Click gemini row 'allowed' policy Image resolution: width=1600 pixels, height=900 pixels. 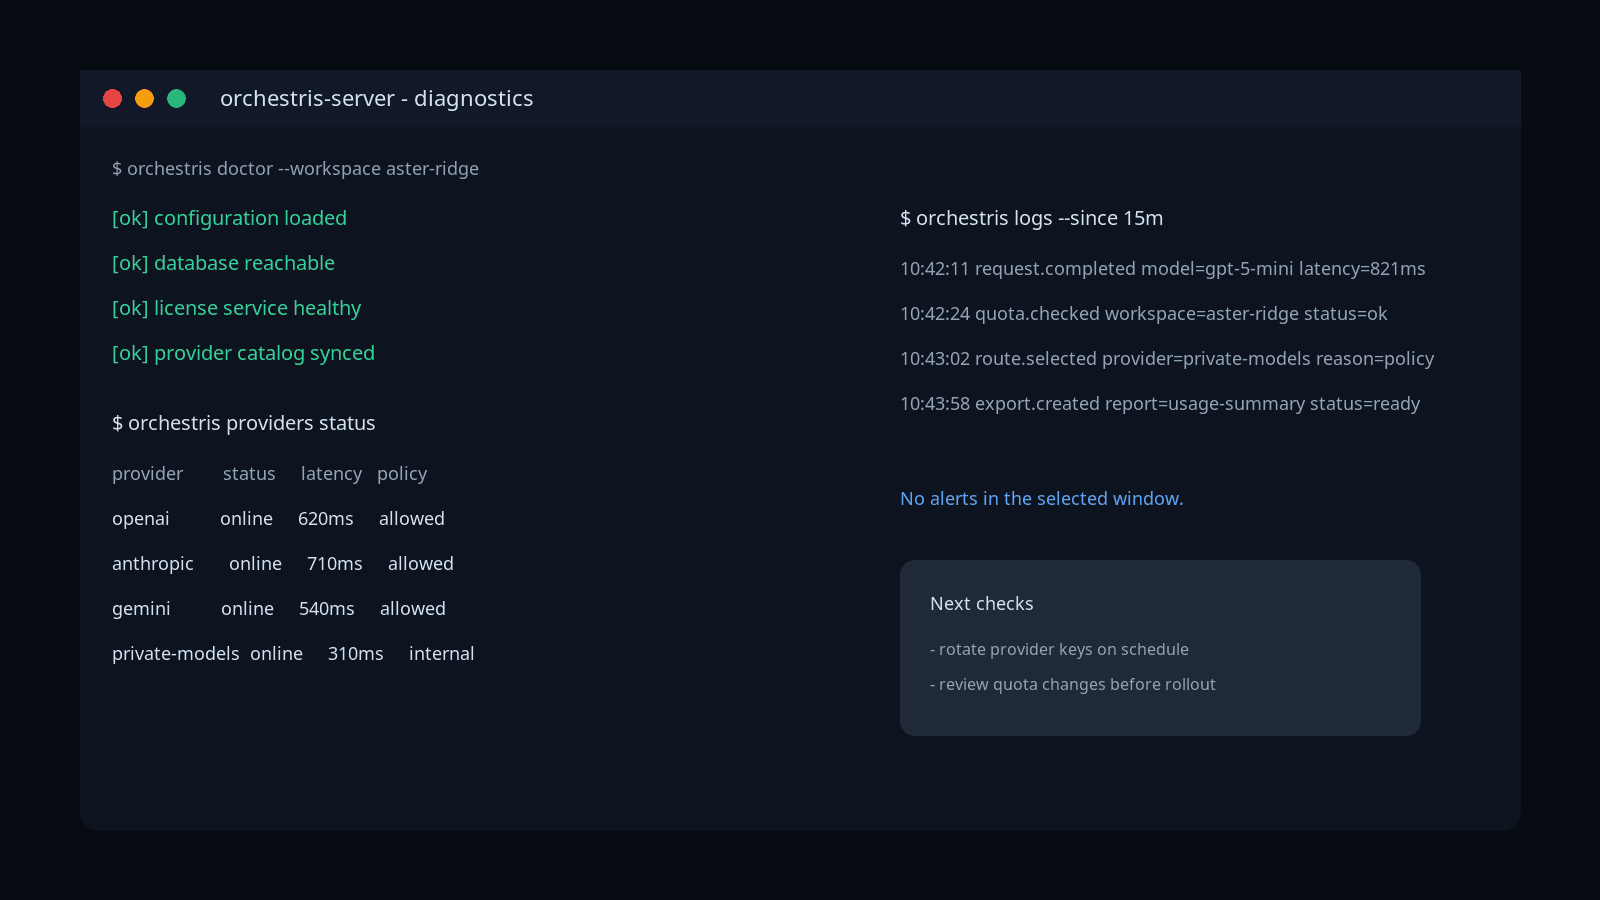pos(413,609)
